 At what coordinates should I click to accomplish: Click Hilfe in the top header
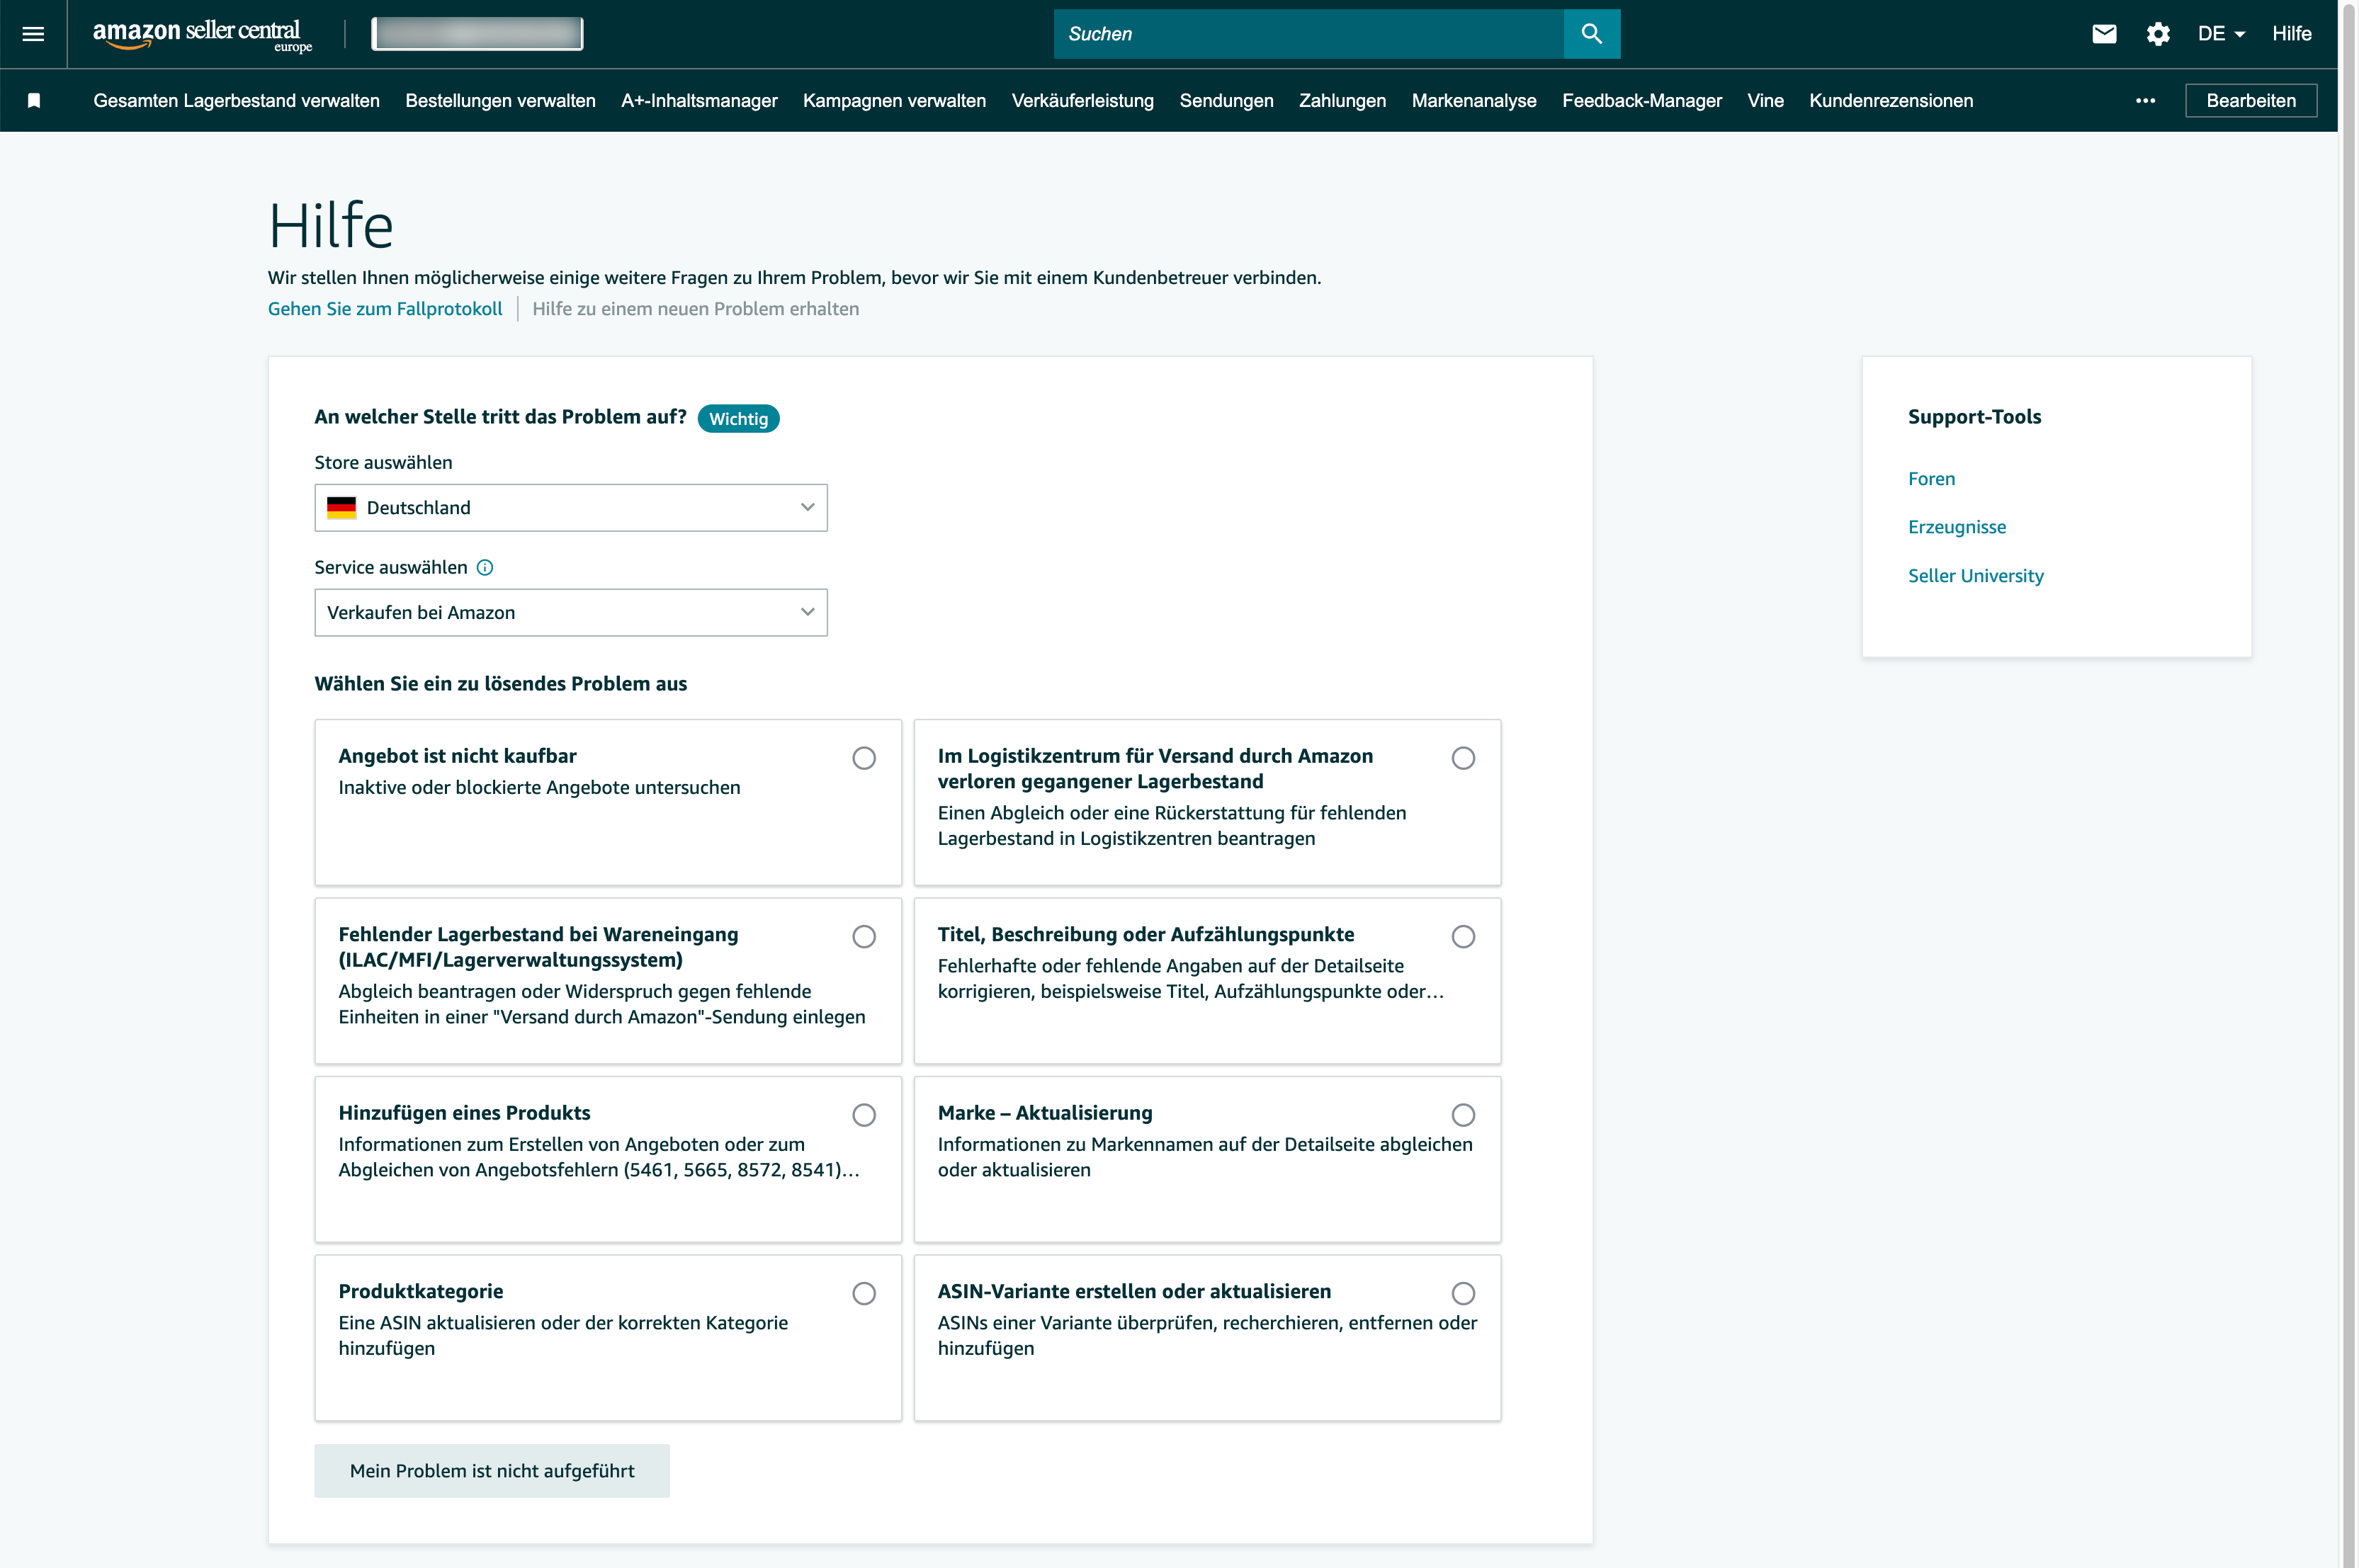[2291, 34]
